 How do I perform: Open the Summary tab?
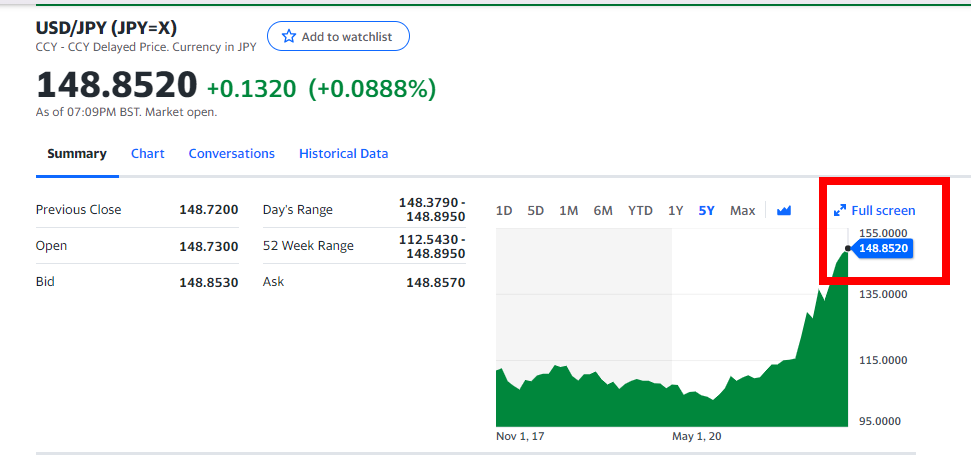77,154
